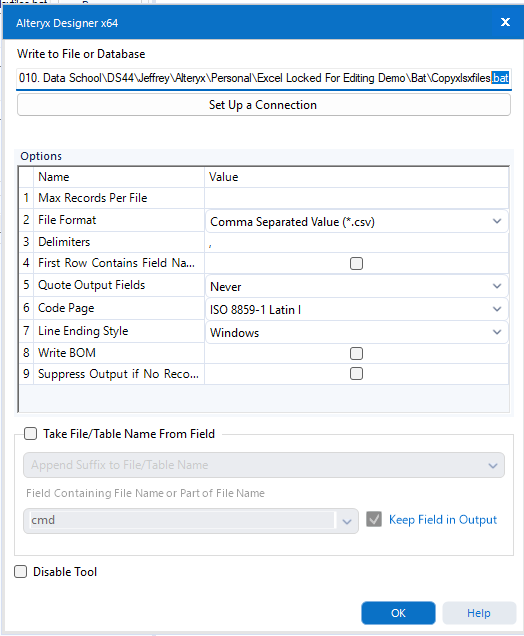Check the Disable Tool checkbox
The height and width of the screenshot is (636, 524).
(21, 572)
